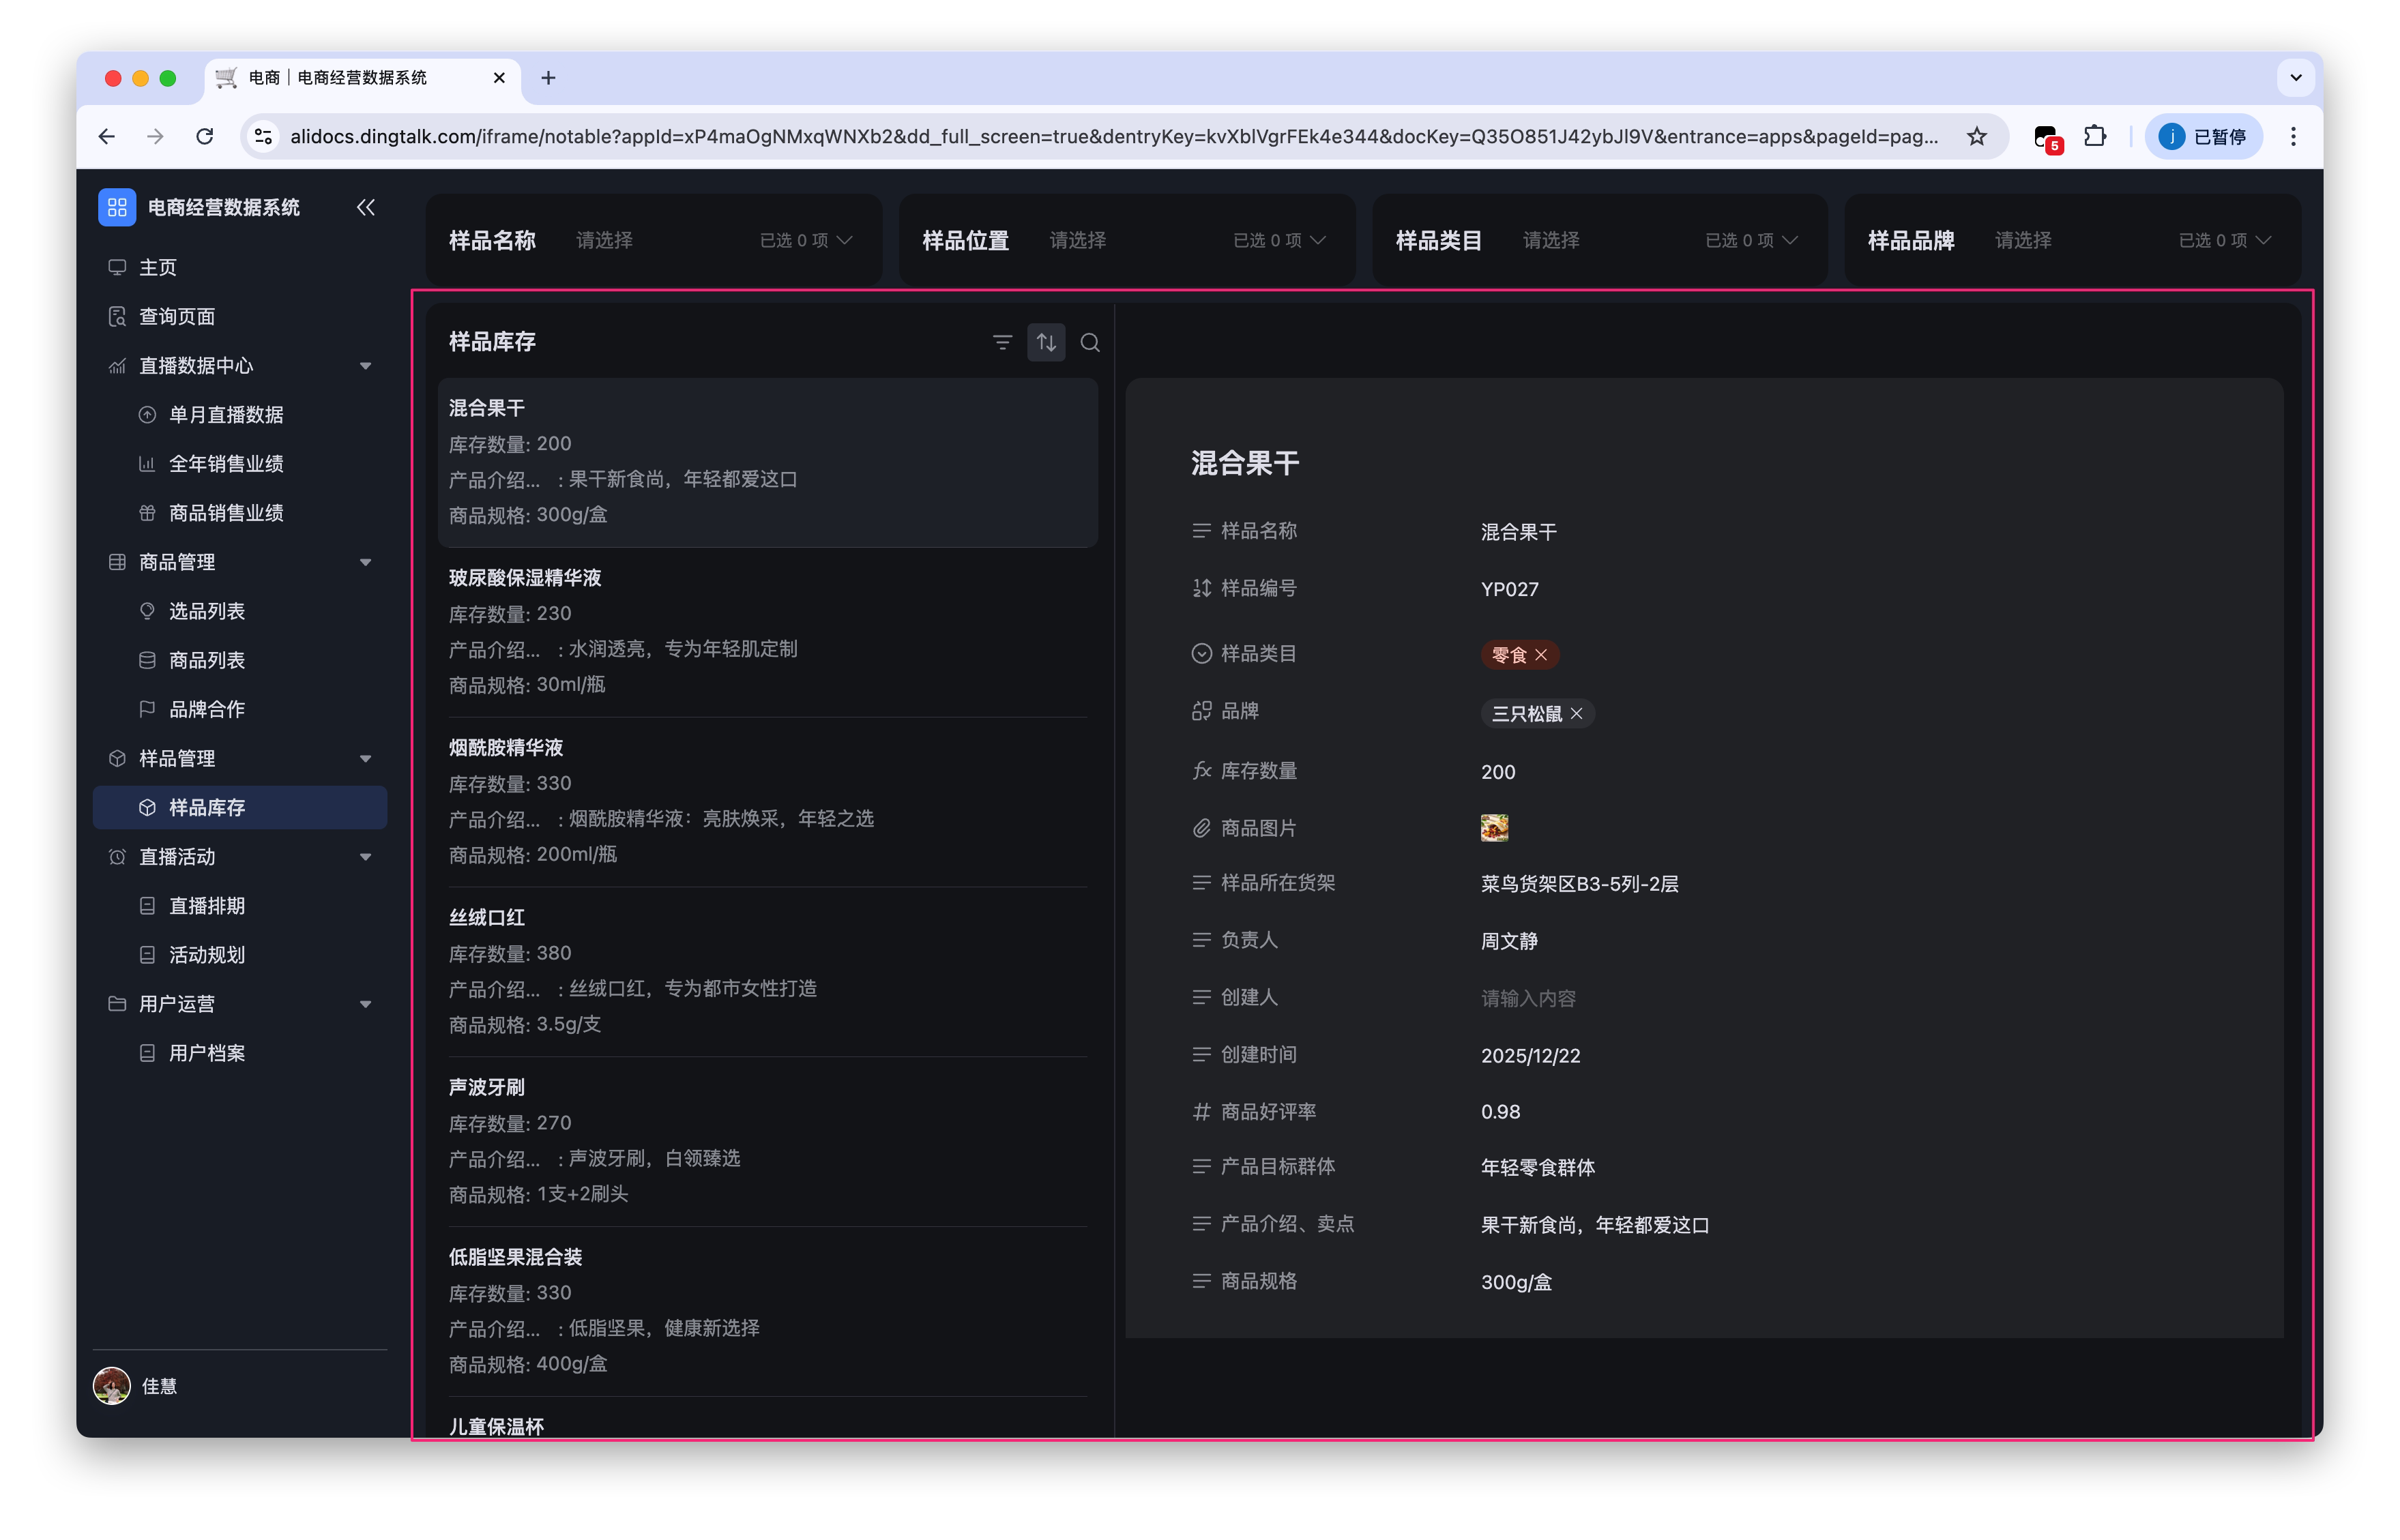Viewport: 2400px width, 1540px height.
Task: Bookmark this page with the star icon
Action: (x=1976, y=137)
